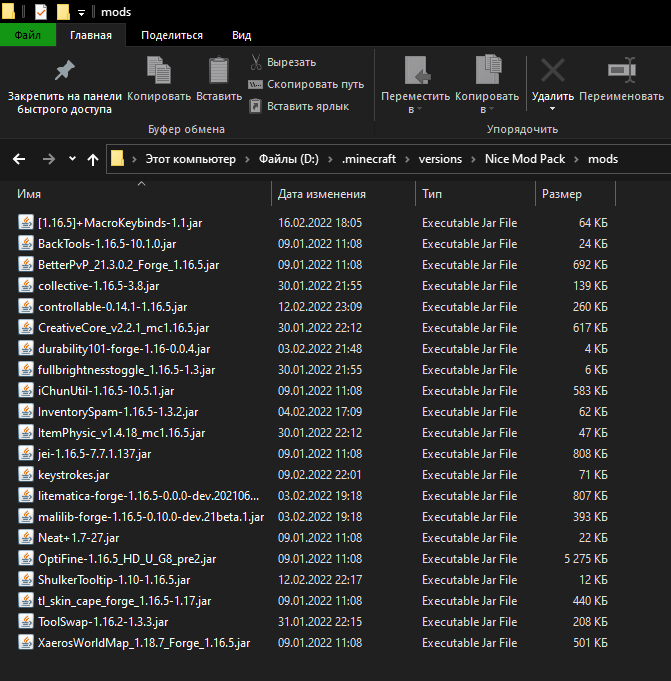Screen dimensions: 671x681
Task: Sort by Size (Размер) column header
Action: (575, 194)
